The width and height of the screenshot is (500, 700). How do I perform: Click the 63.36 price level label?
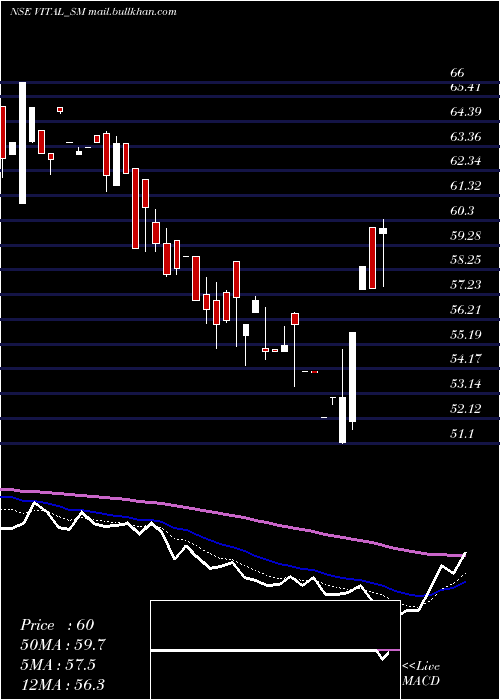click(466, 136)
